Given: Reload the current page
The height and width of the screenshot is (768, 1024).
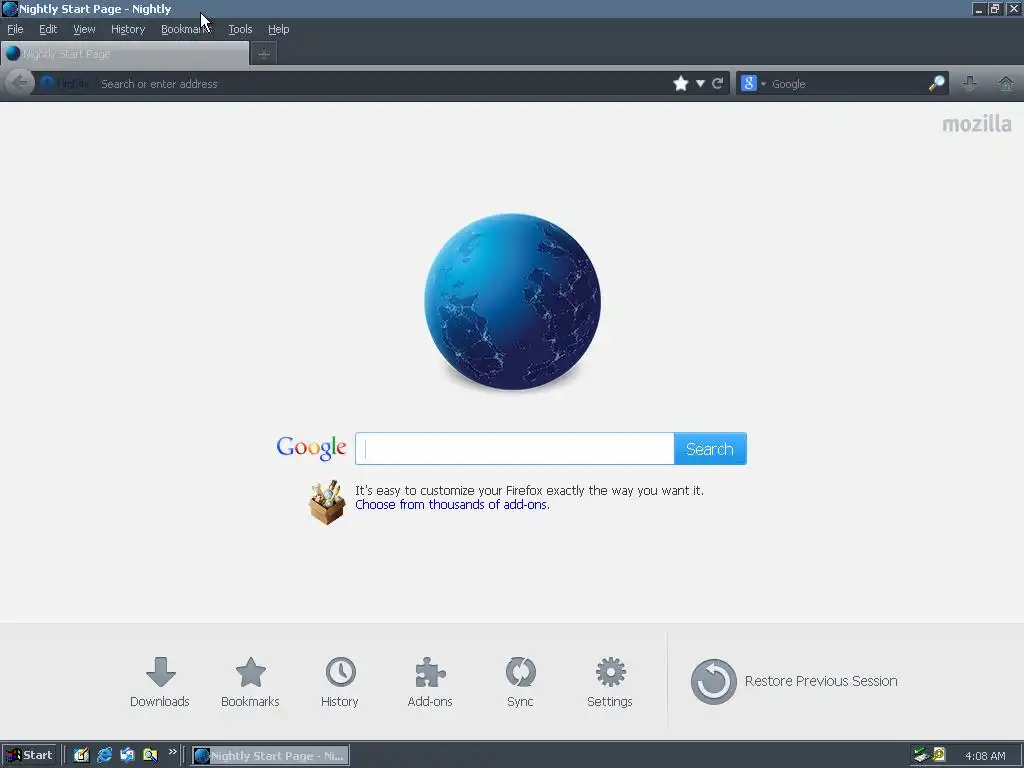Looking at the screenshot, I should pos(718,84).
